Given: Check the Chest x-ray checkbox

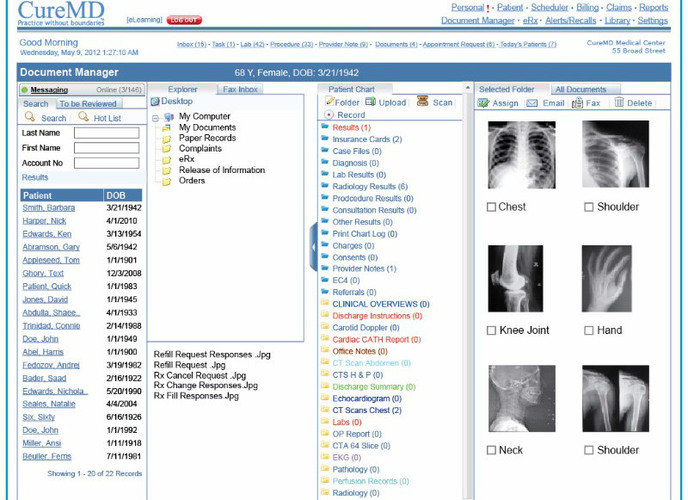Looking at the screenshot, I should pyautogui.click(x=491, y=207).
